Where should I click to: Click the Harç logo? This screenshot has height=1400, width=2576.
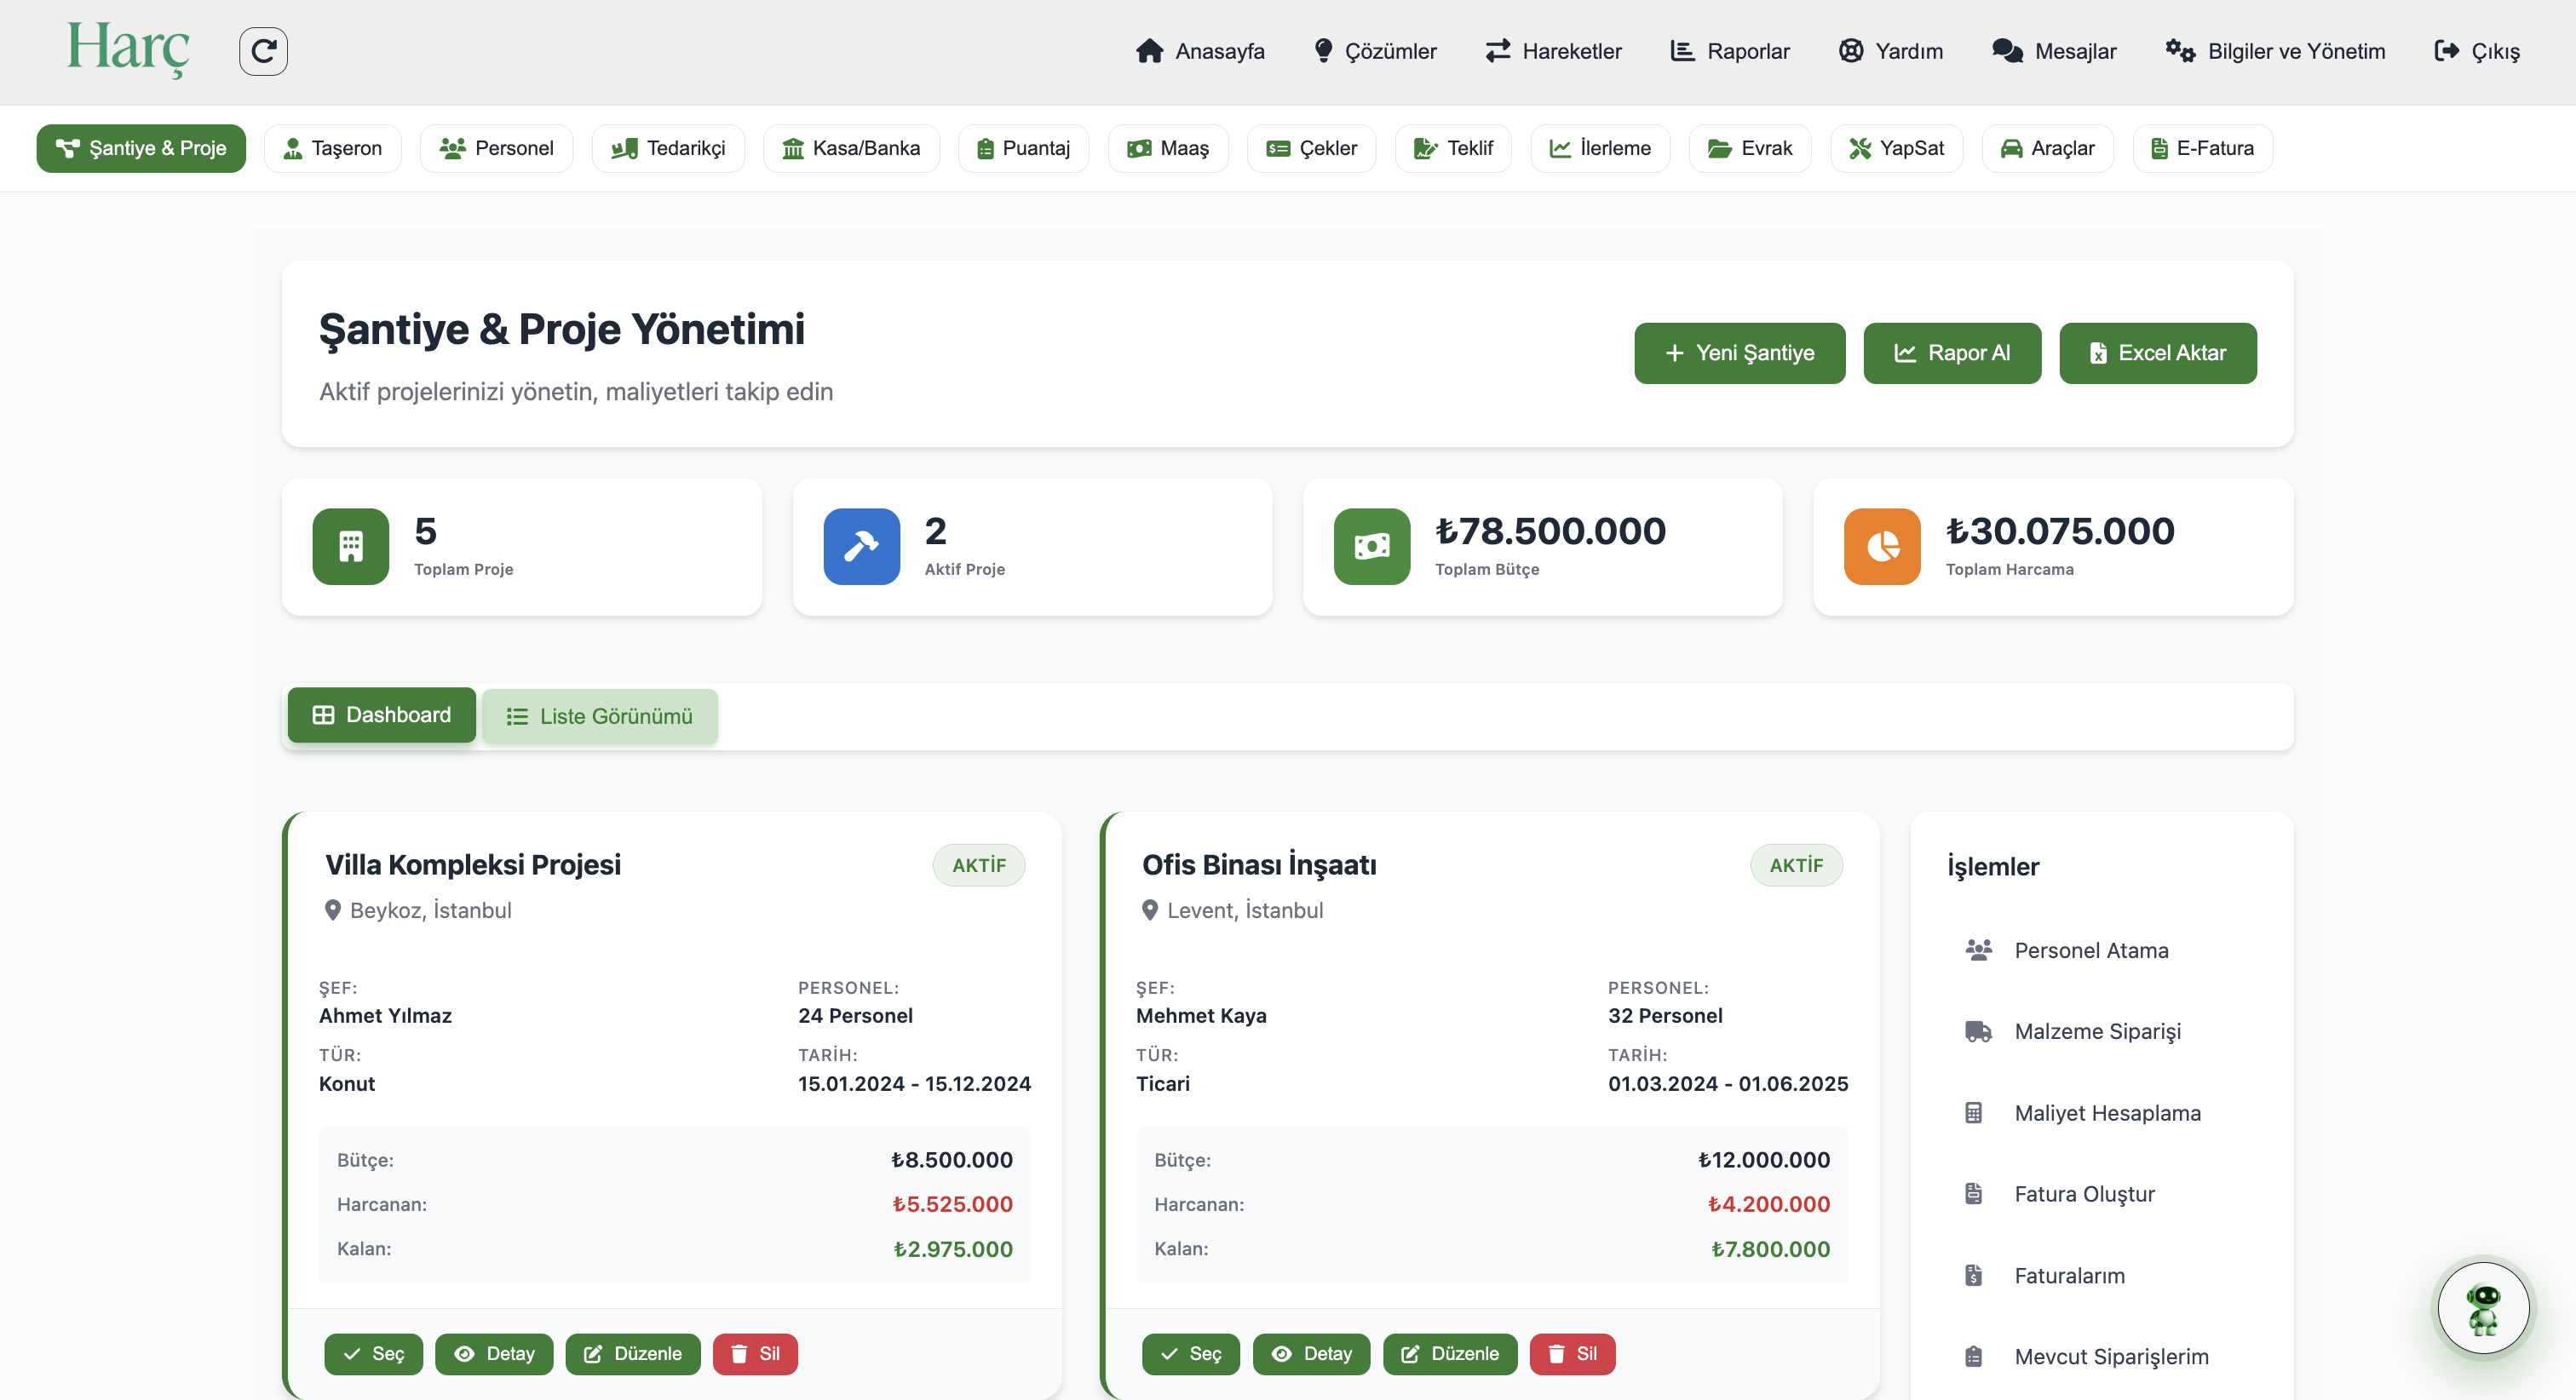[127, 49]
